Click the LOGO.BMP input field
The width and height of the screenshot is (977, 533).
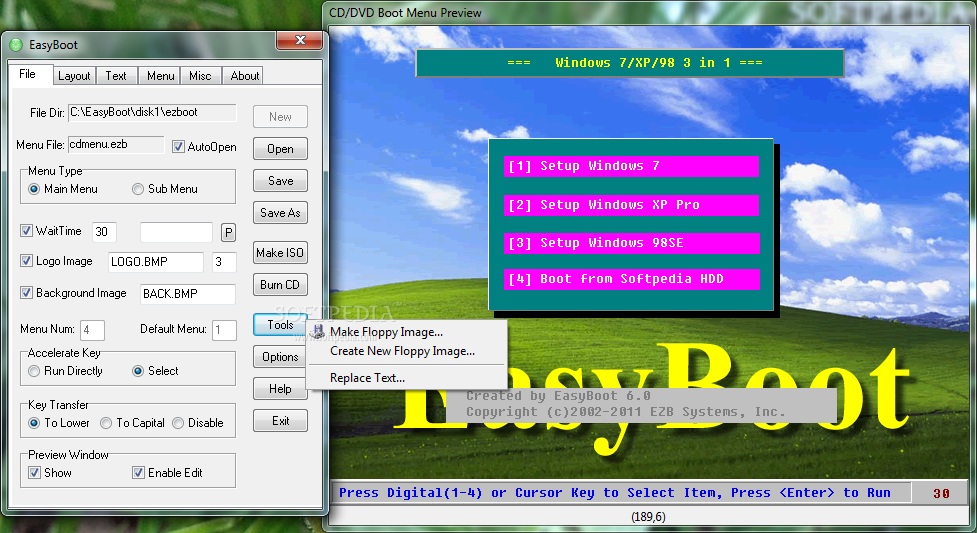coord(156,262)
